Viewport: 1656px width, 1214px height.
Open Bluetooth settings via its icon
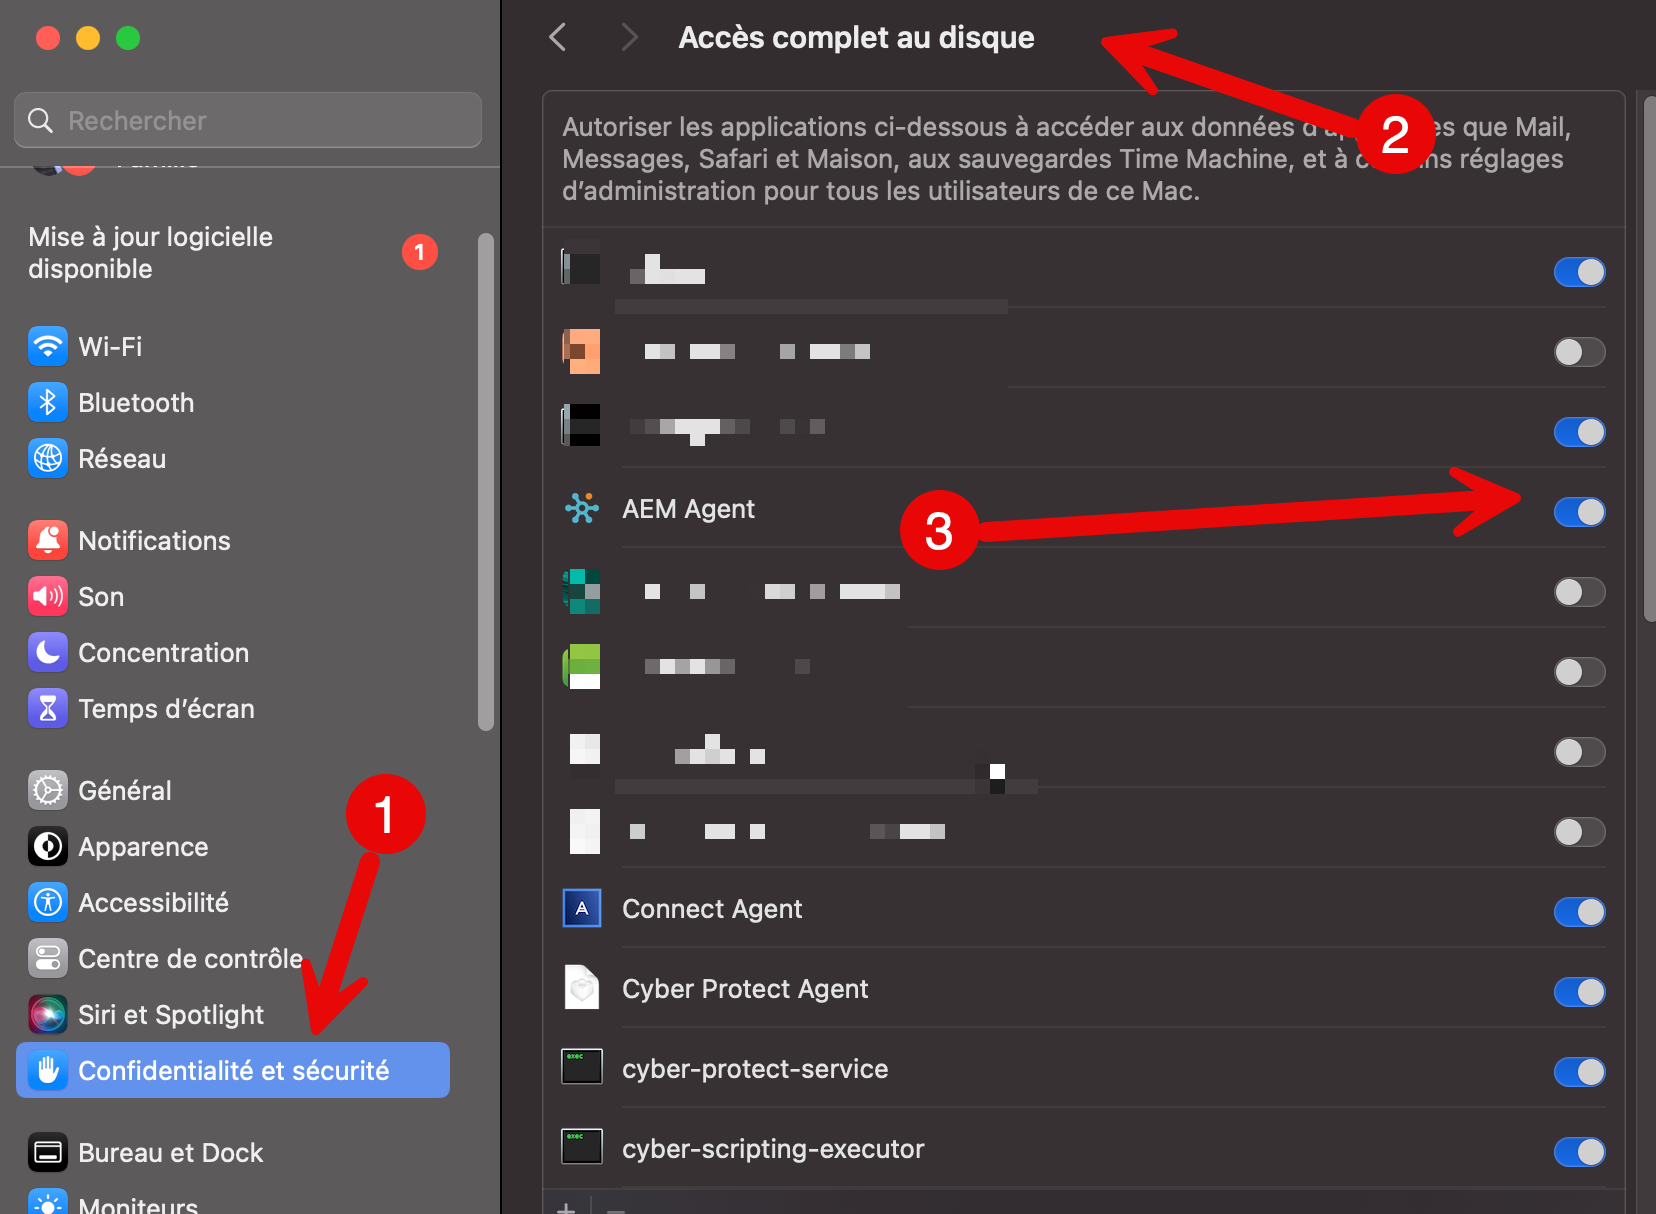(x=47, y=403)
